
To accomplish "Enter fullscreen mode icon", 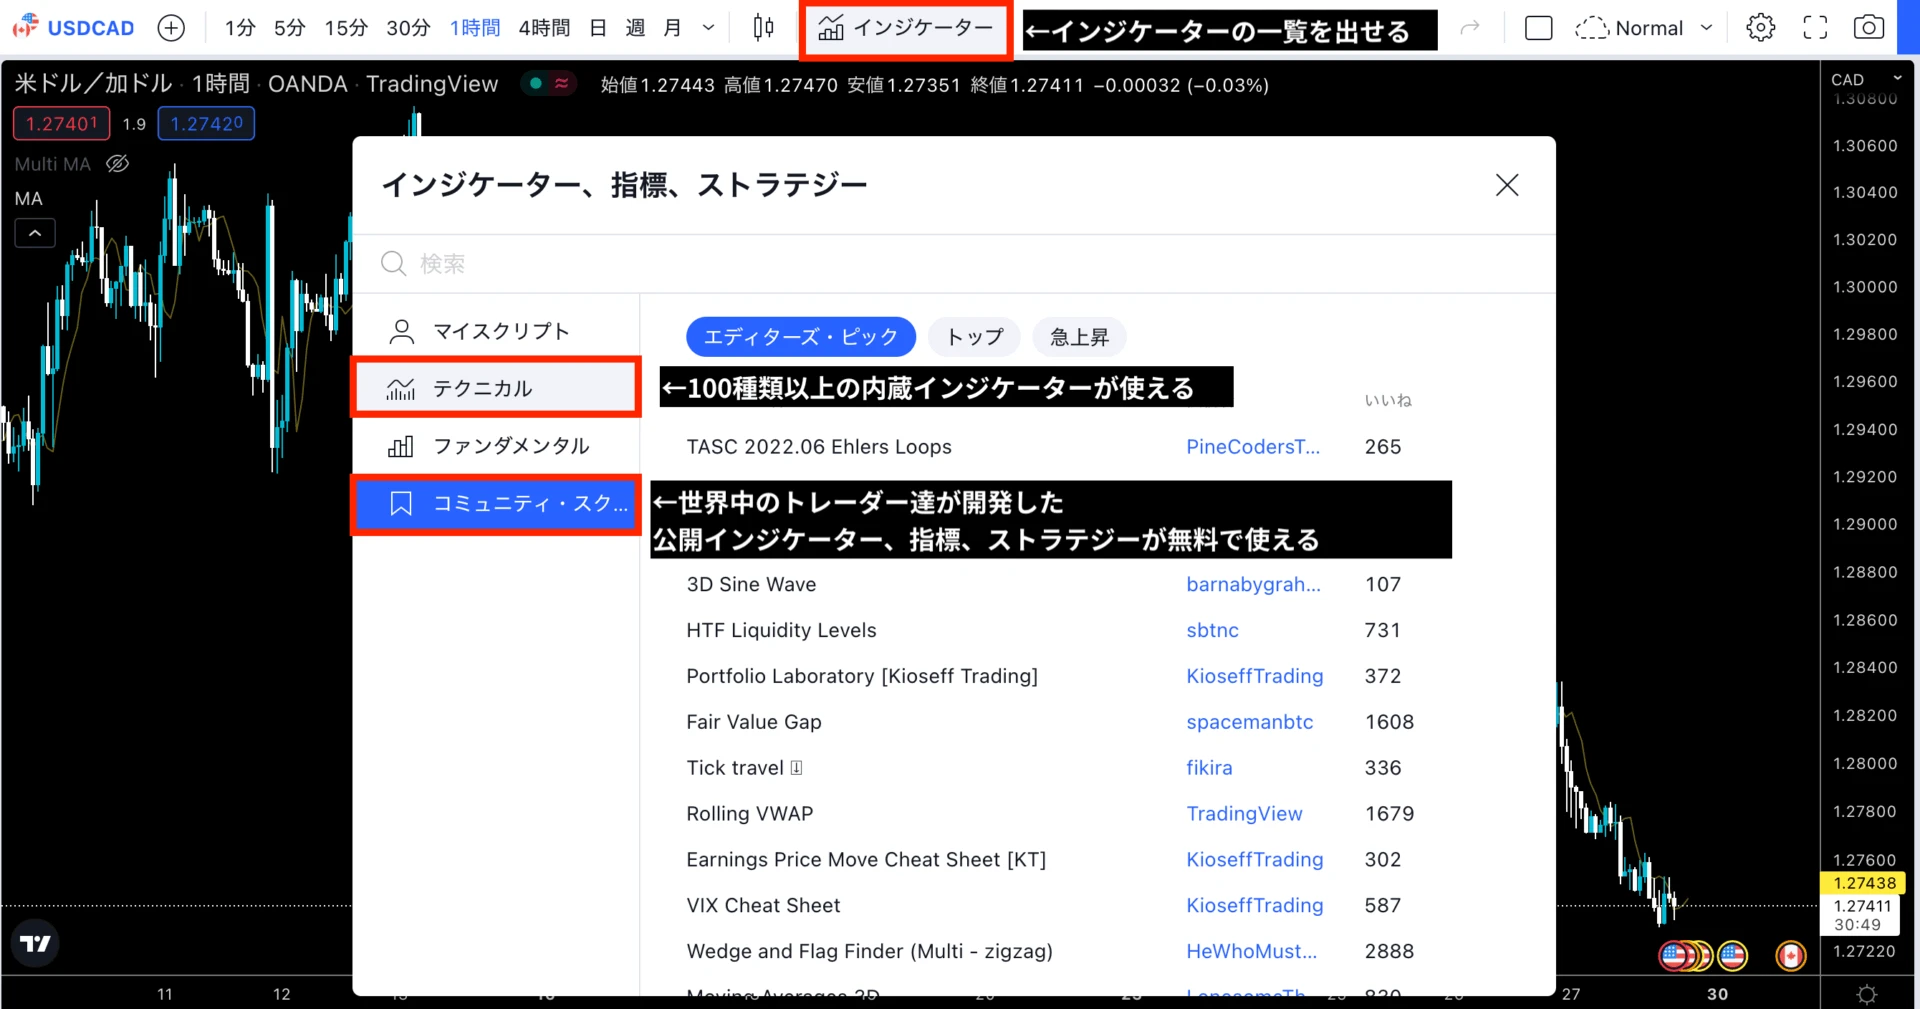I will pos(1815,28).
